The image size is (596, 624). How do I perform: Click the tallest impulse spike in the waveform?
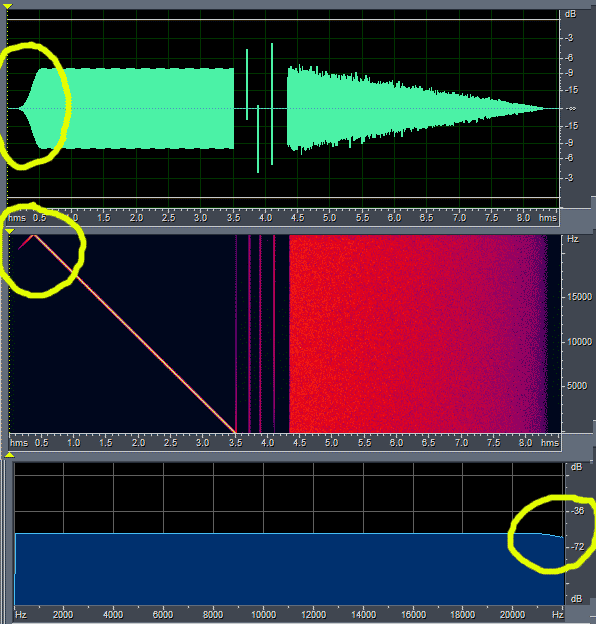pos(272,104)
